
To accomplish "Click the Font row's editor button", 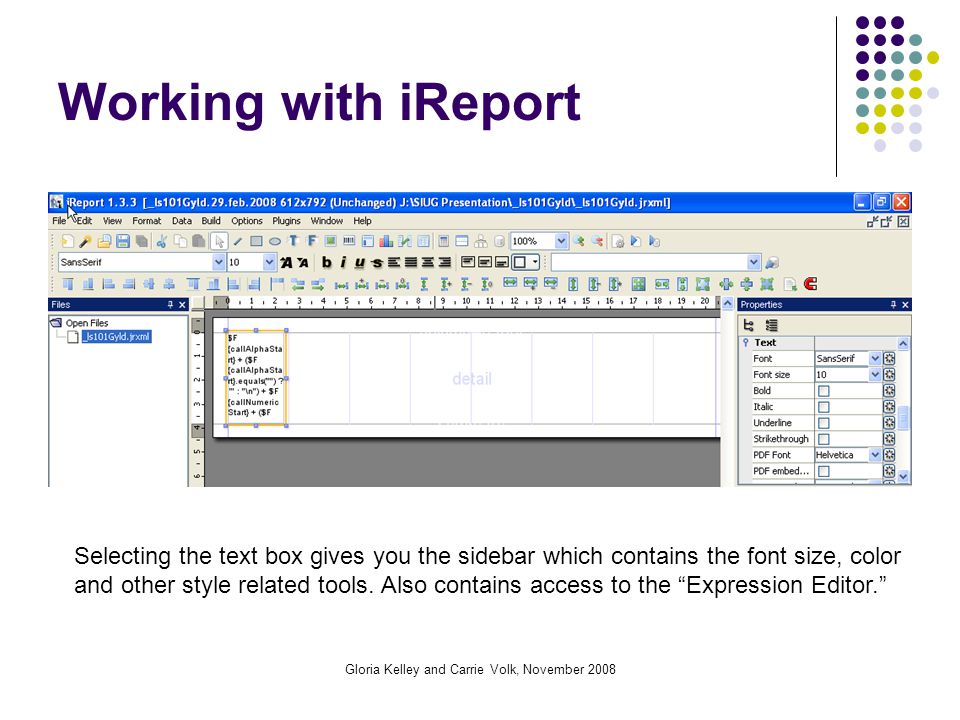I will tap(890, 359).
